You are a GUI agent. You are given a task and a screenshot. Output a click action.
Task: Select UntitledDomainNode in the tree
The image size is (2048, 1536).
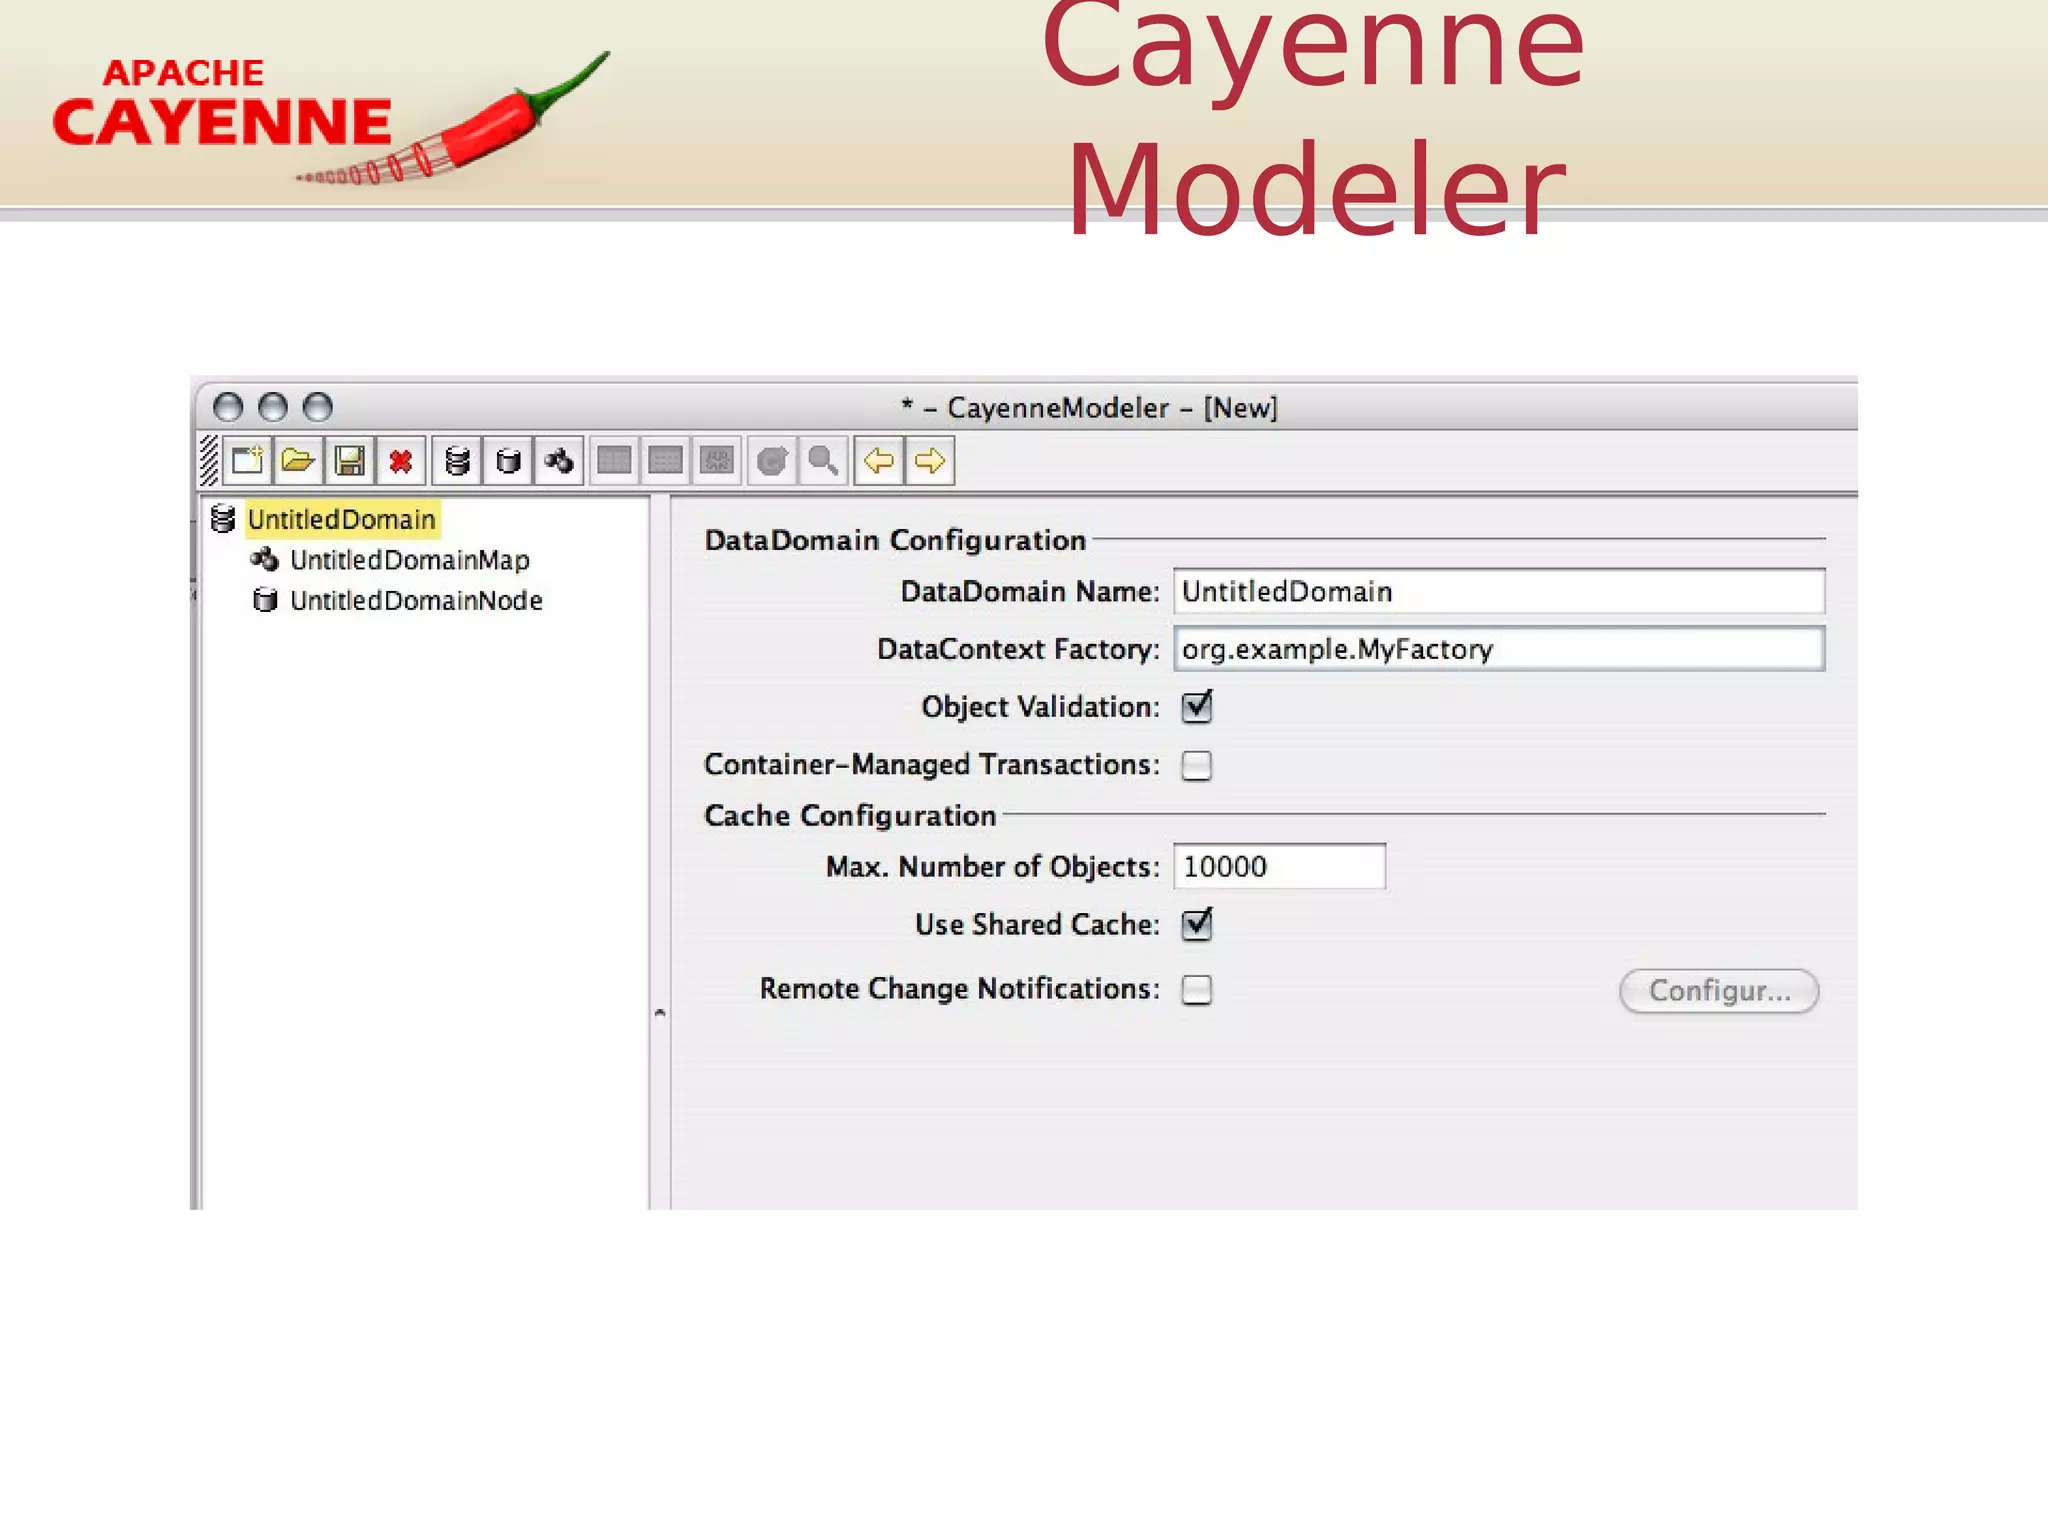[x=416, y=600]
